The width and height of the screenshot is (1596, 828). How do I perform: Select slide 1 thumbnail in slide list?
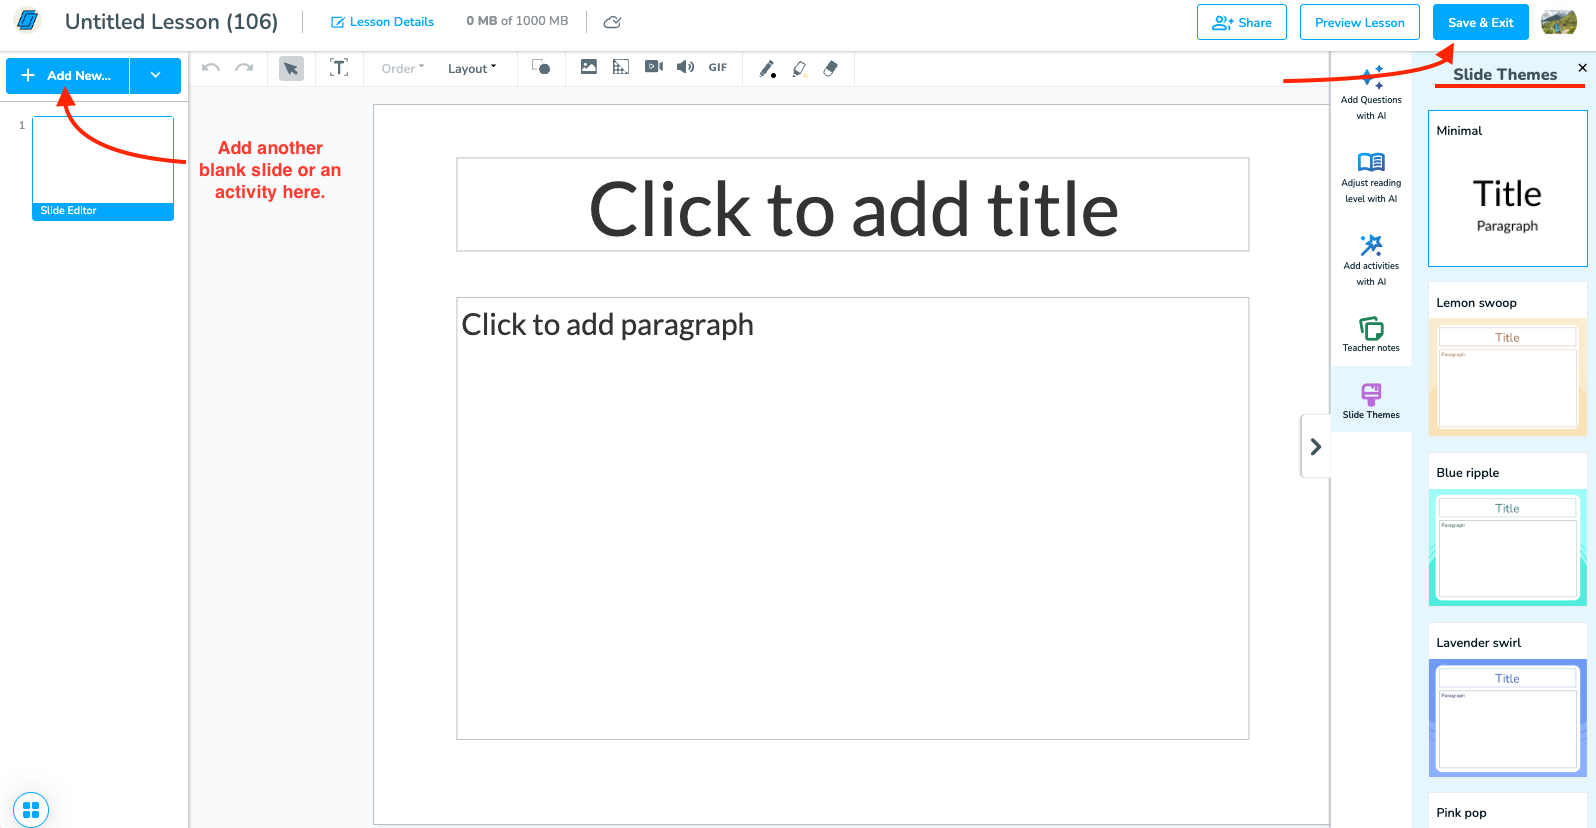pos(103,168)
